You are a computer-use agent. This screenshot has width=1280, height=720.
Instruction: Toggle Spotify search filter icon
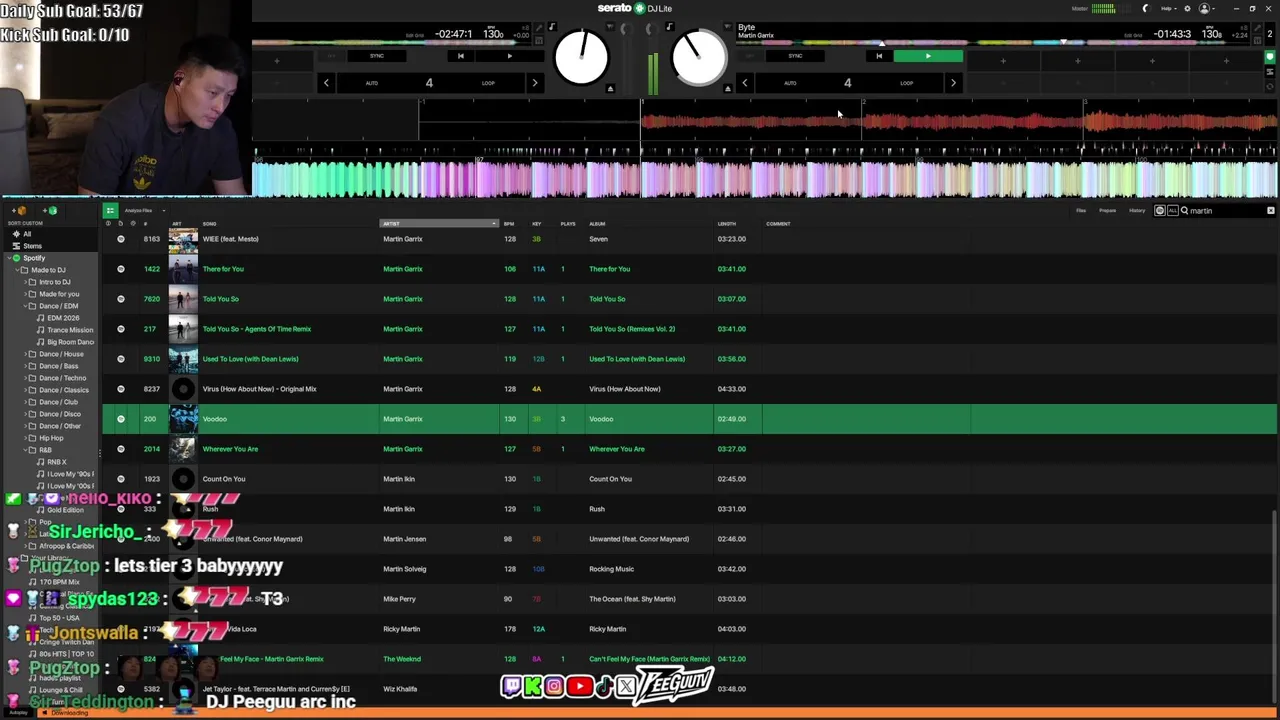click(1160, 211)
